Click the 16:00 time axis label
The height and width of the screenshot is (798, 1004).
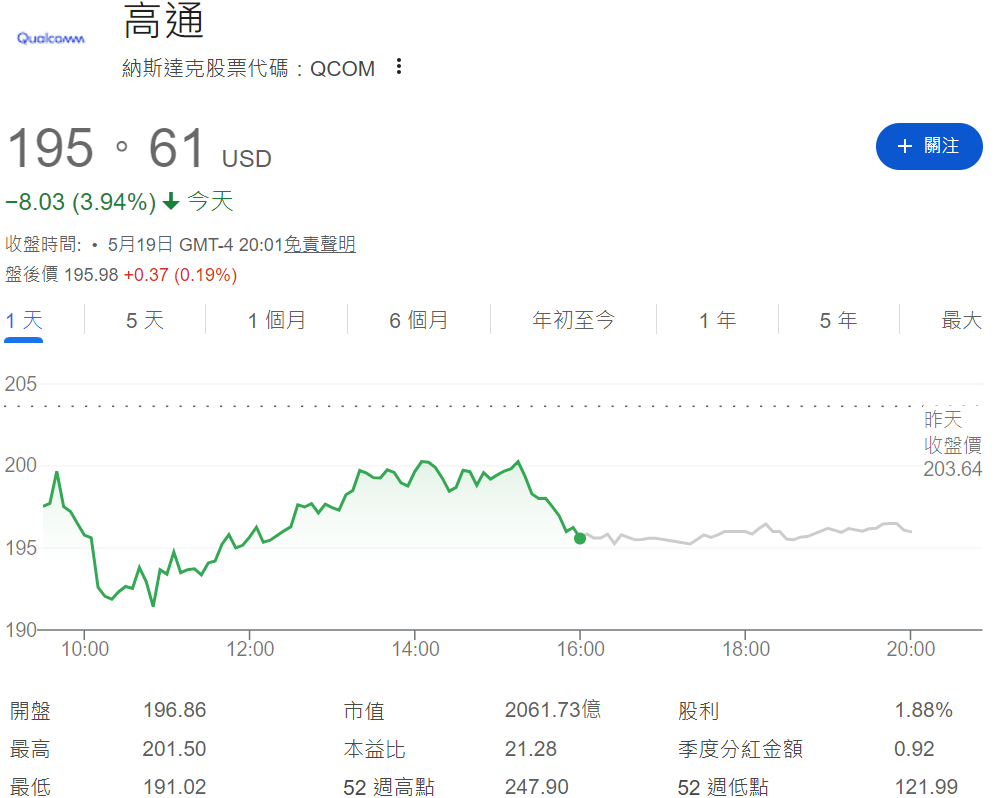pyautogui.click(x=581, y=649)
